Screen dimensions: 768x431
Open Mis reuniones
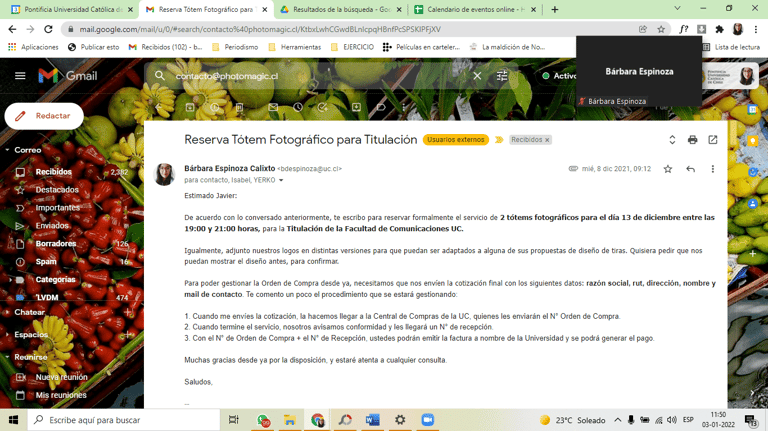pyautogui.click(x=61, y=395)
